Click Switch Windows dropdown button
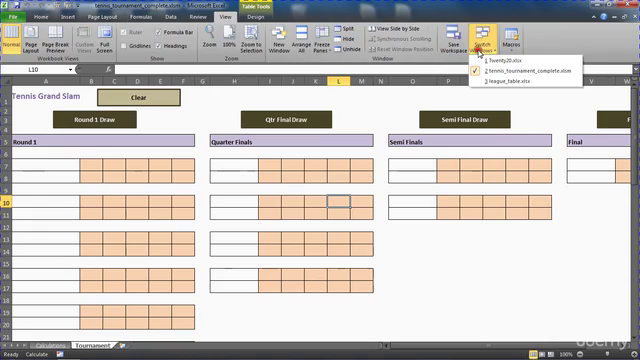 click(x=483, y=39)
